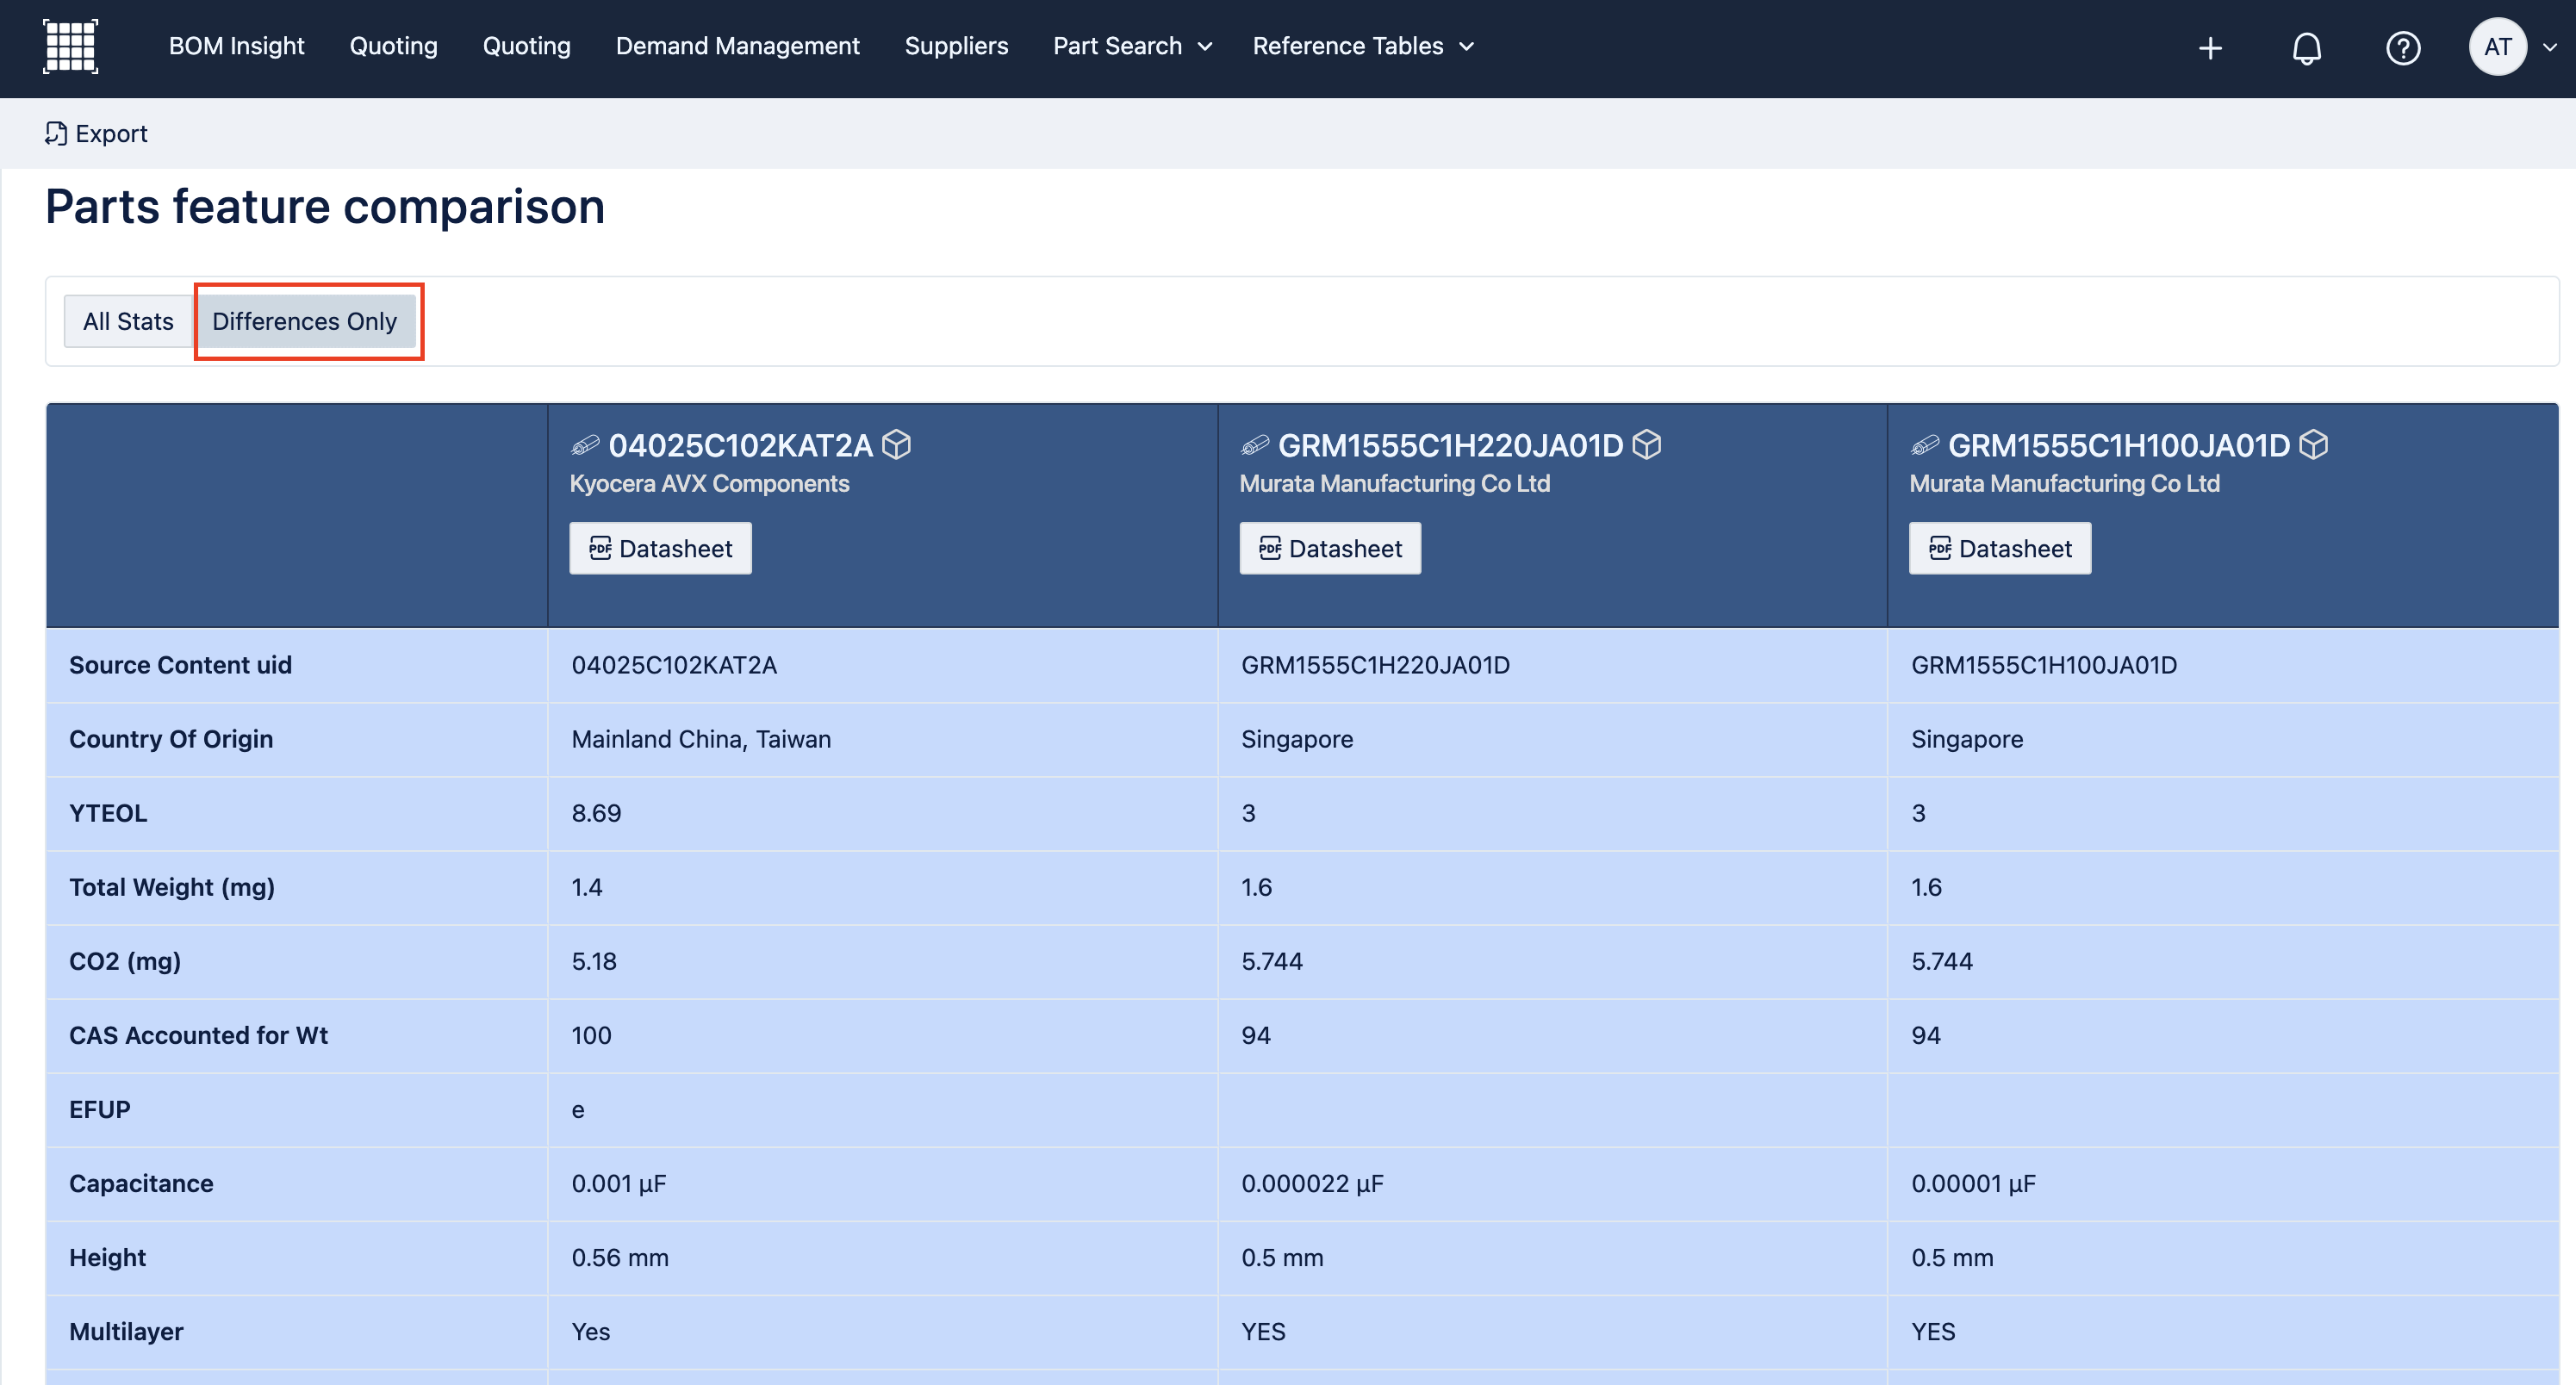2576x1385 pixels.
Task: Click the 3D box icon beside 04025C102KAT2A
Action: coord(897,444)
